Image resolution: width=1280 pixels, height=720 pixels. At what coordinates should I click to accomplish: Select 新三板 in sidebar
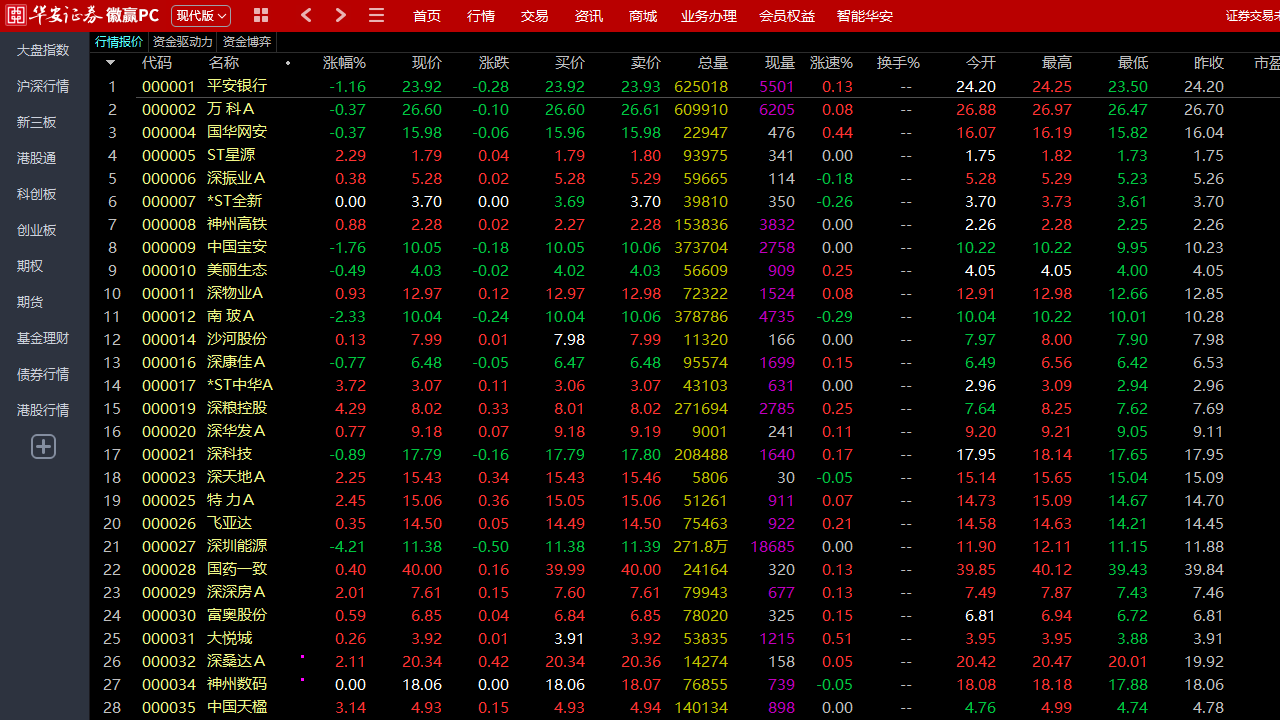[37, 122]
